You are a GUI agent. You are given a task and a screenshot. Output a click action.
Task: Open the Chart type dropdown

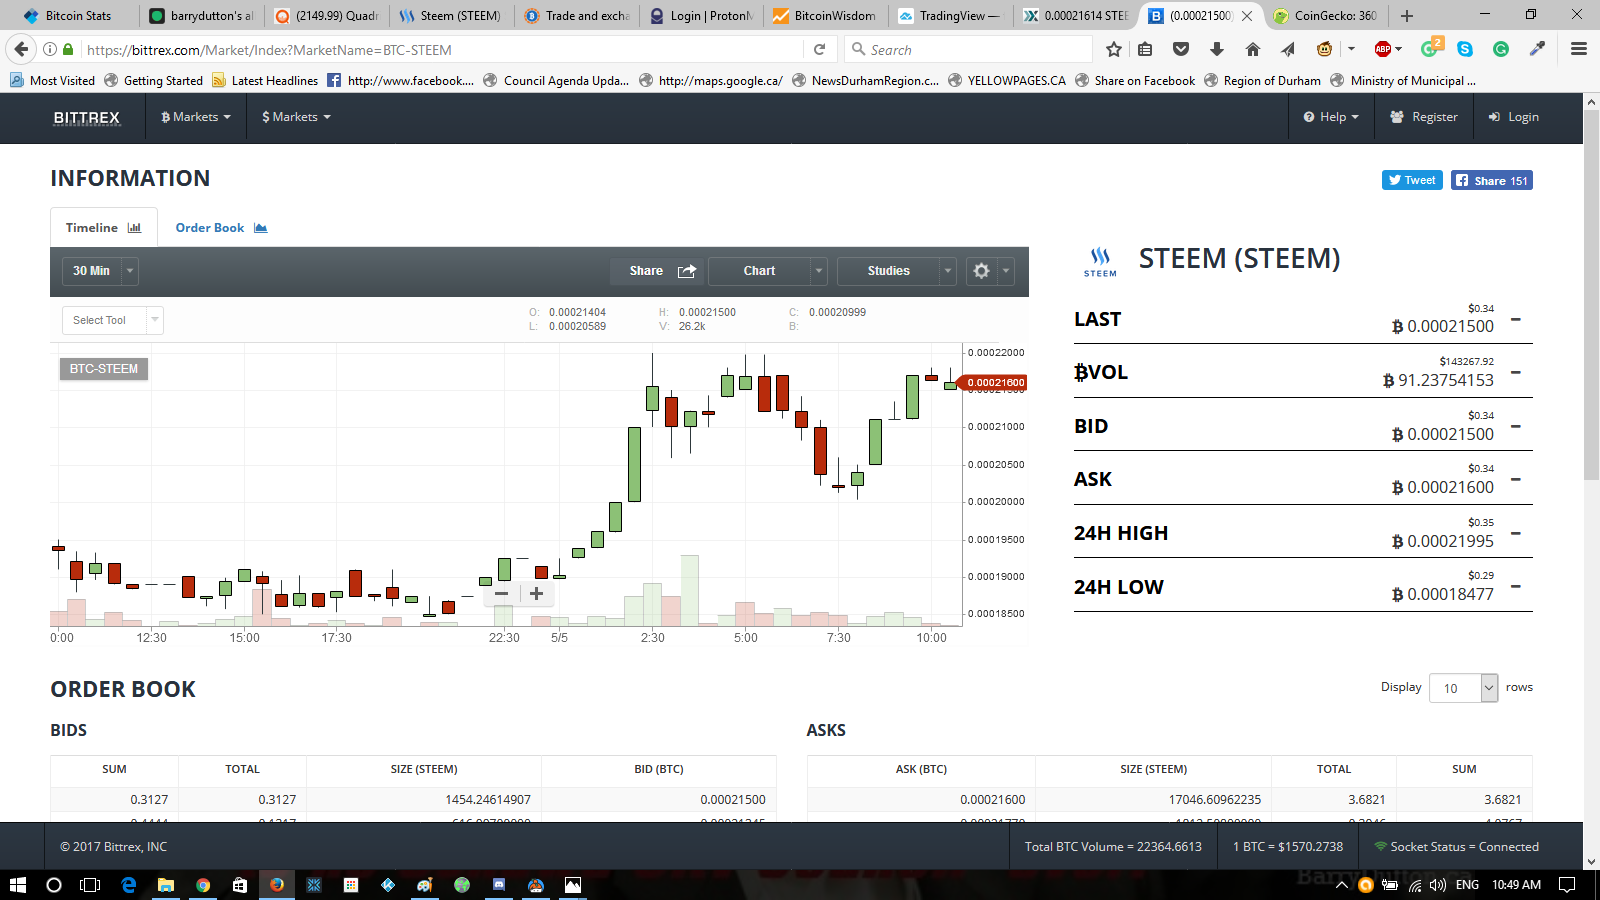[768, 271]
